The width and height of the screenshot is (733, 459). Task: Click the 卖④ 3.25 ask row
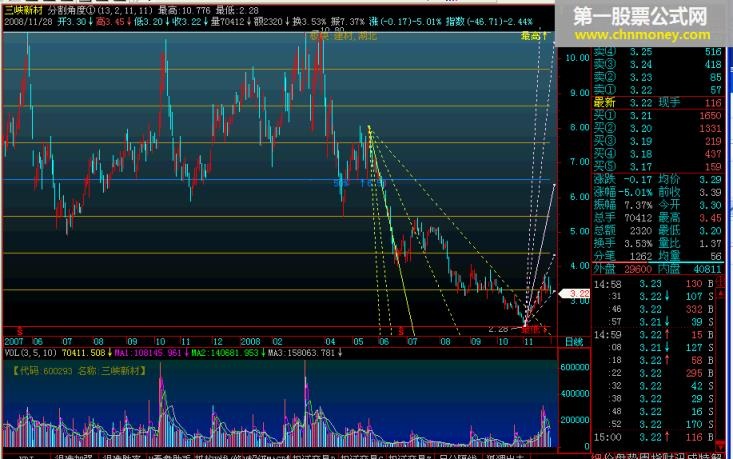coord(658,52)
